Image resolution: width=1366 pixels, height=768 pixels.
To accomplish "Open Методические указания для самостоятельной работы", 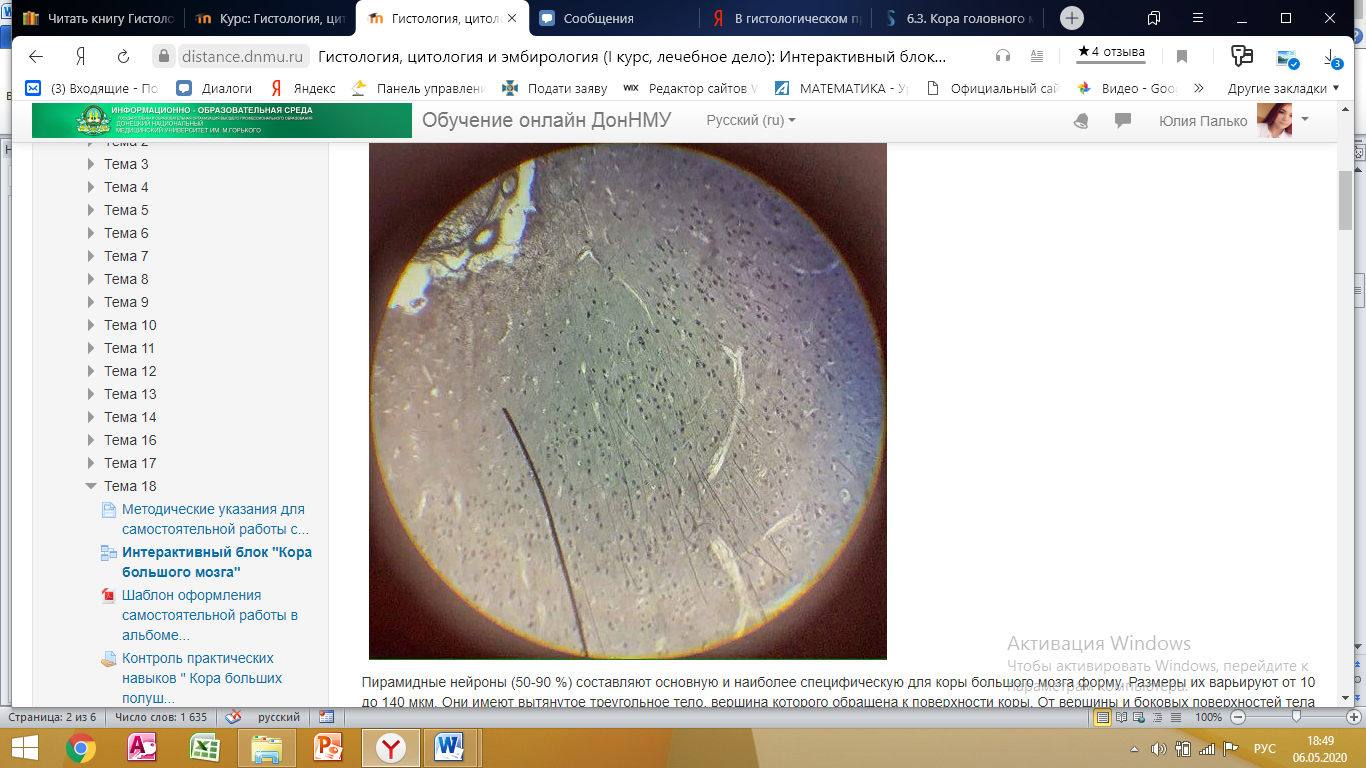I will (213, 519).
